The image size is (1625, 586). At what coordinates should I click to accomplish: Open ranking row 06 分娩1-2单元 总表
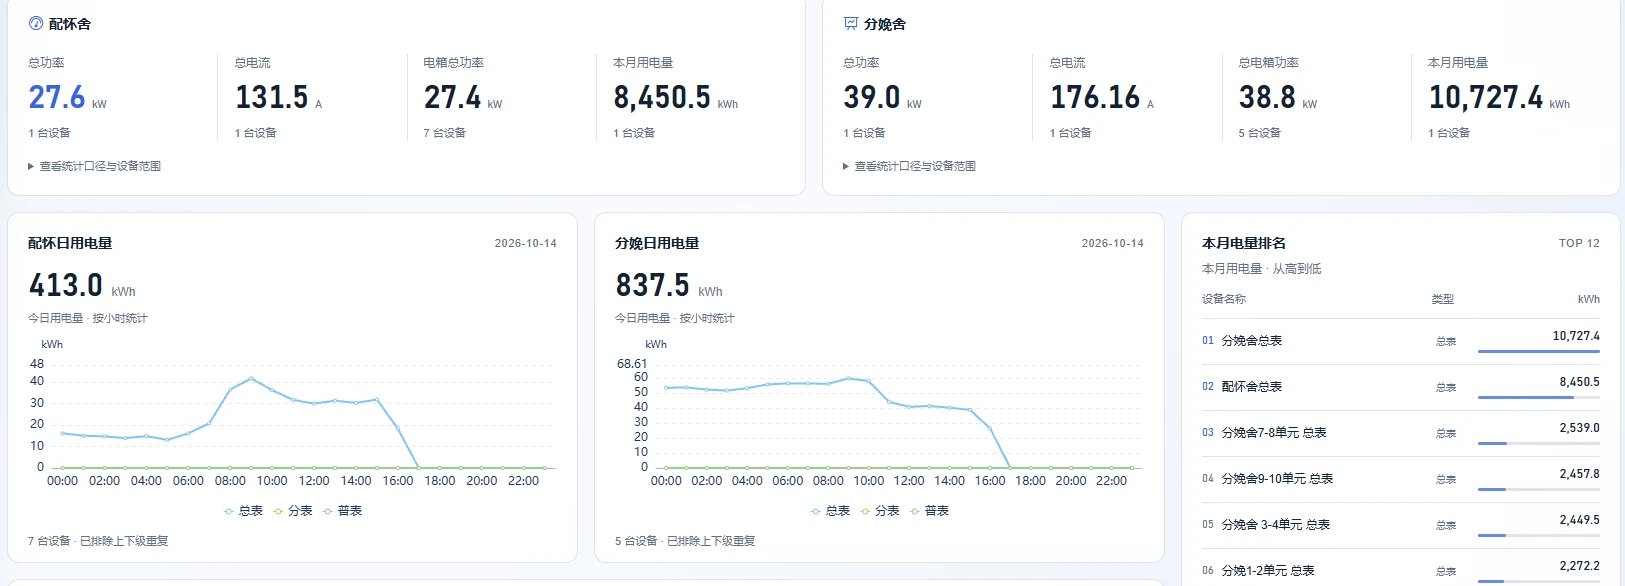pos(1401,569)
